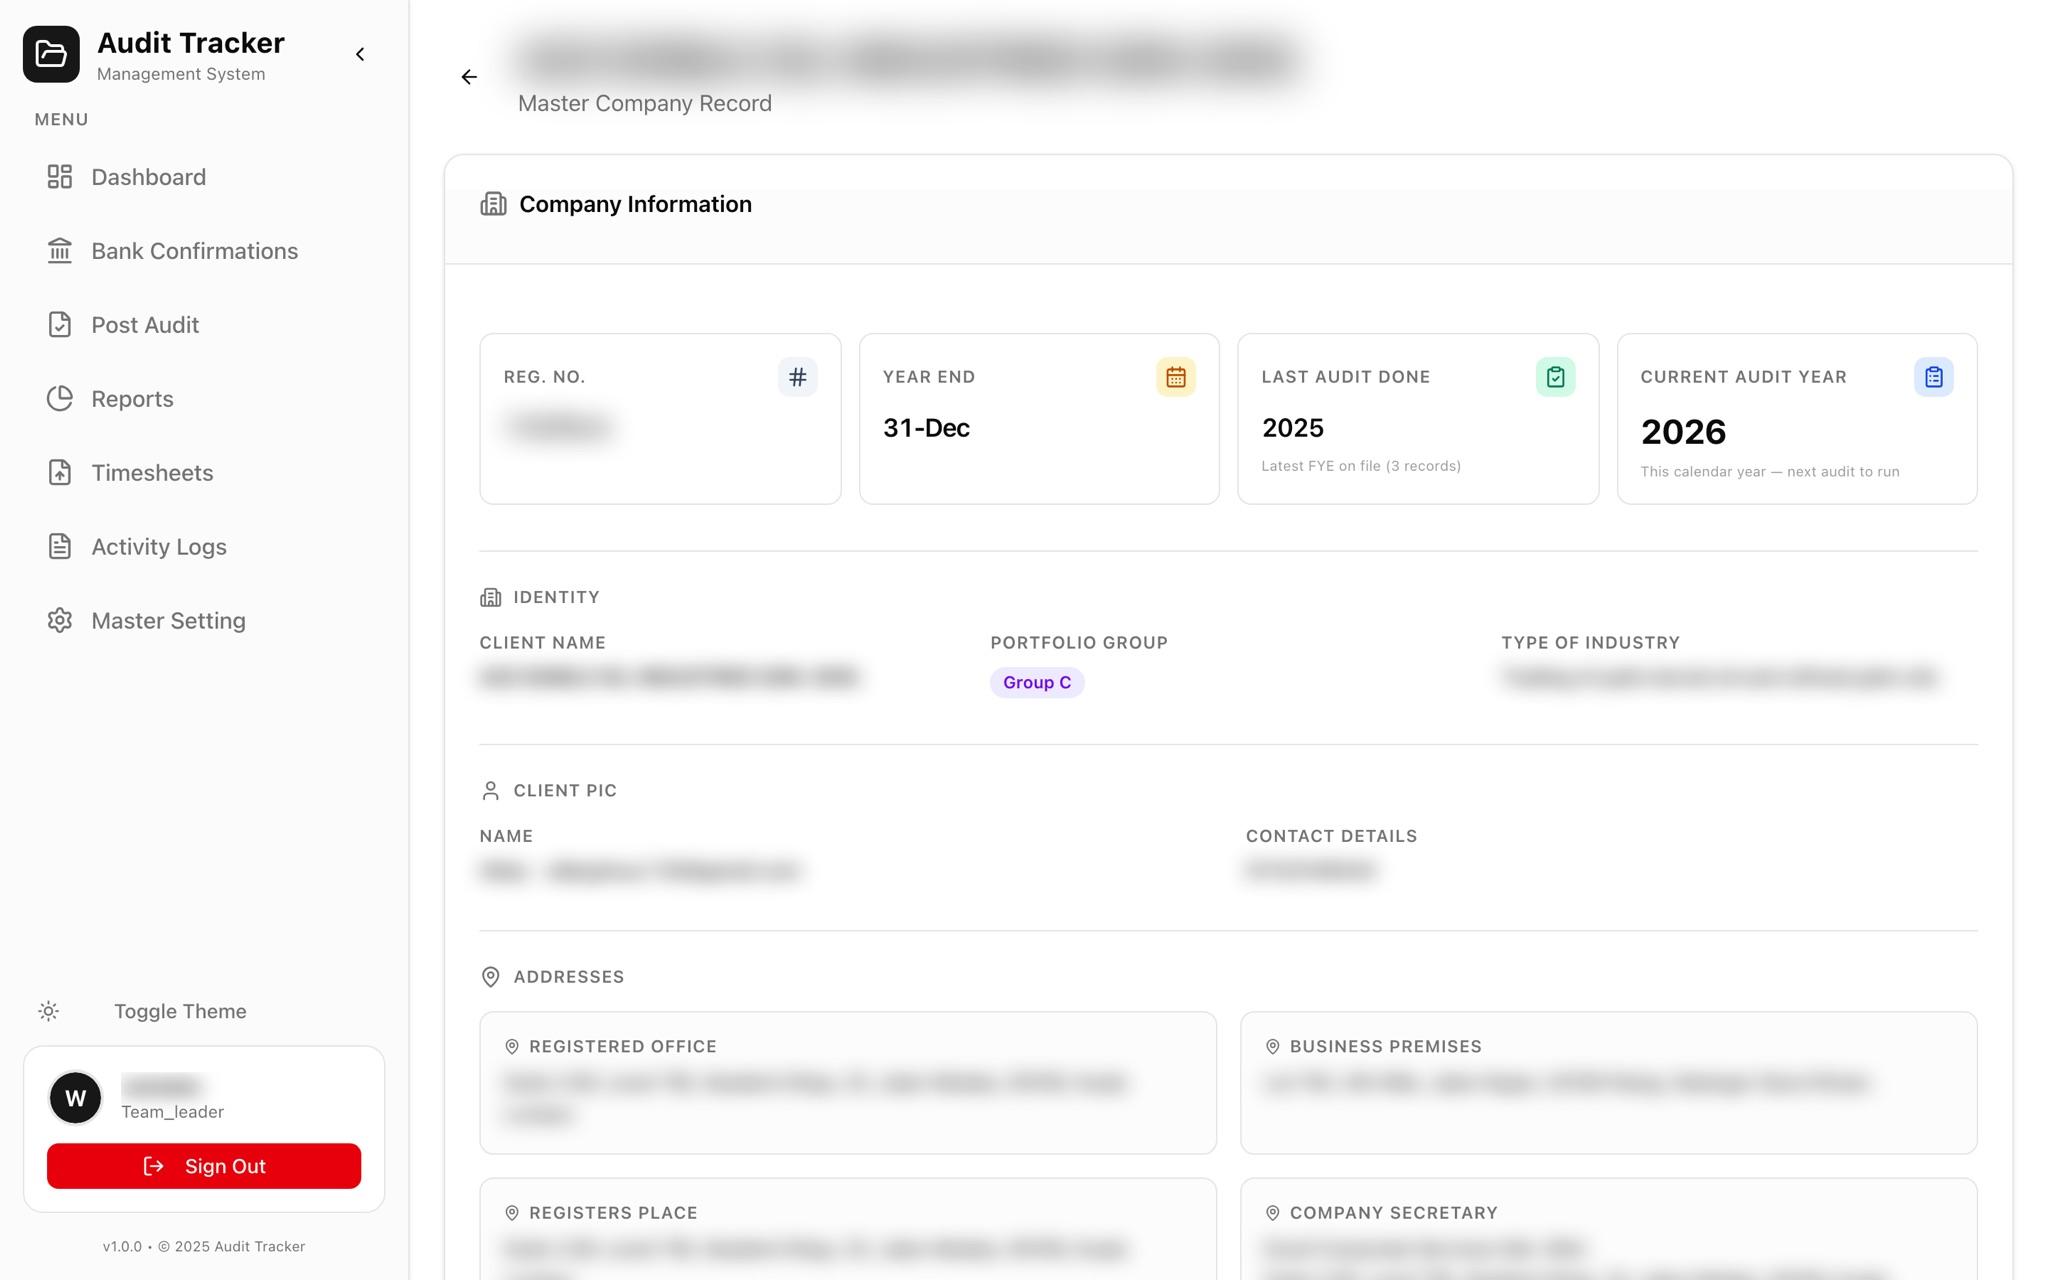Click the Dashboard grid icon
Viewport: 2048px width, 1280px height.
click(60, 177)
